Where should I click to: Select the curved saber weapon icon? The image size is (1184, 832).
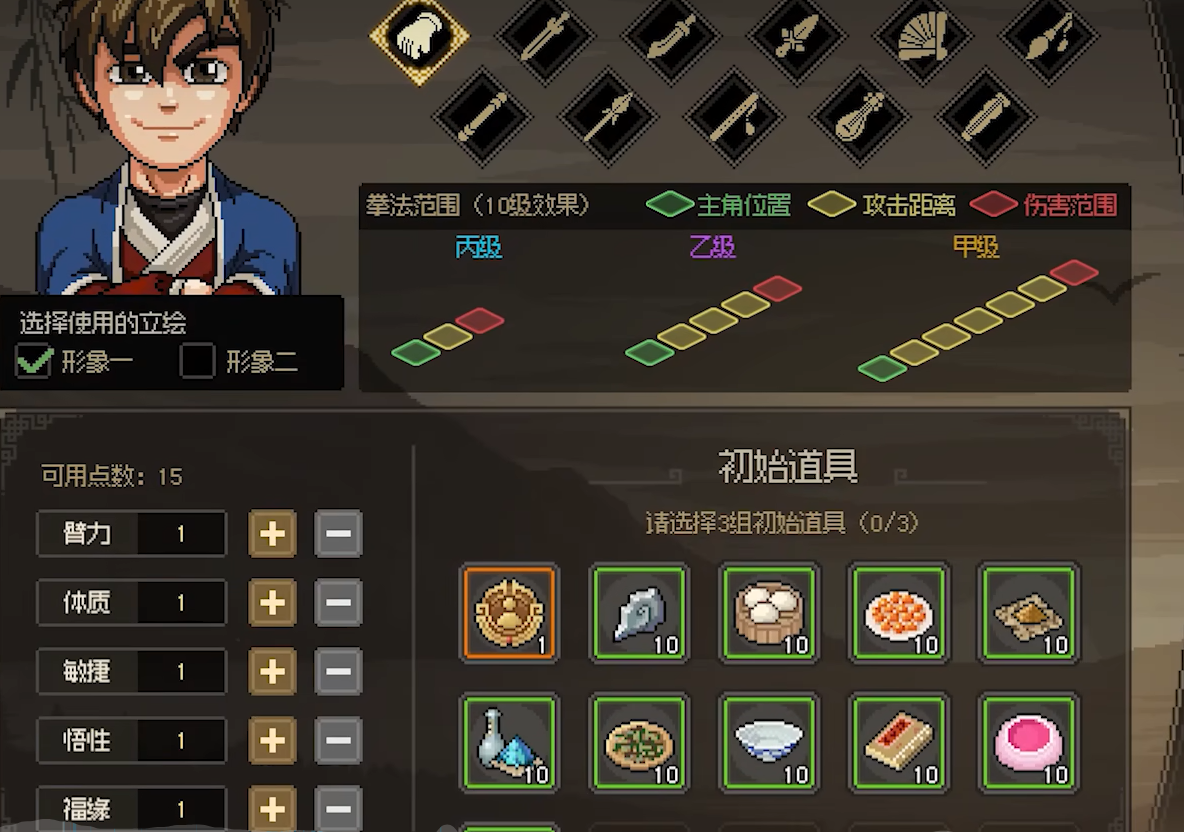pos(671,36)
